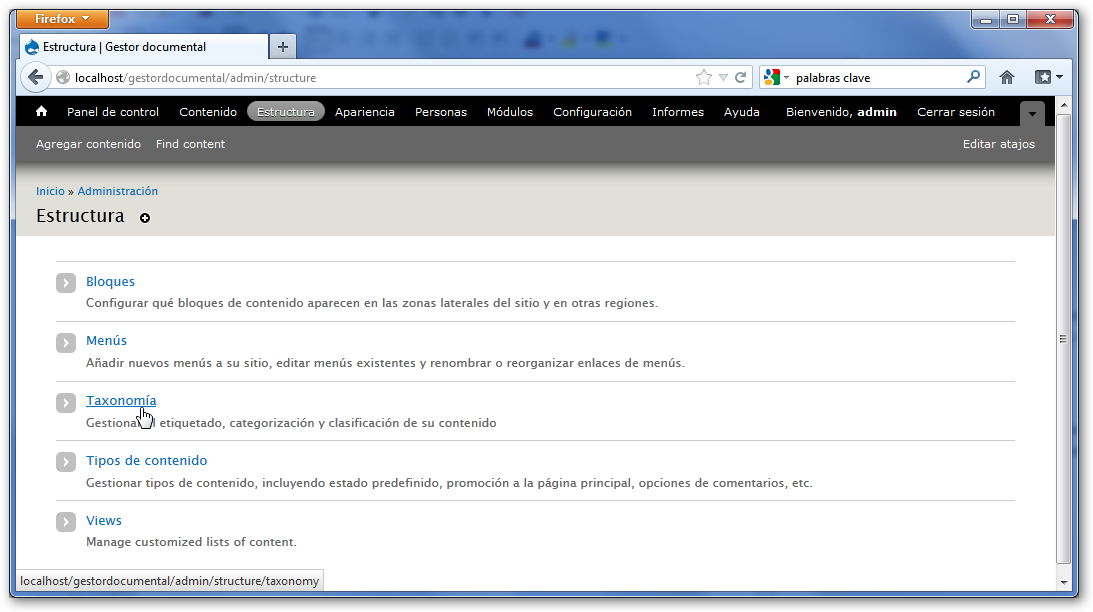Collapse the admin menu with the black arrow

[1031, 113]
